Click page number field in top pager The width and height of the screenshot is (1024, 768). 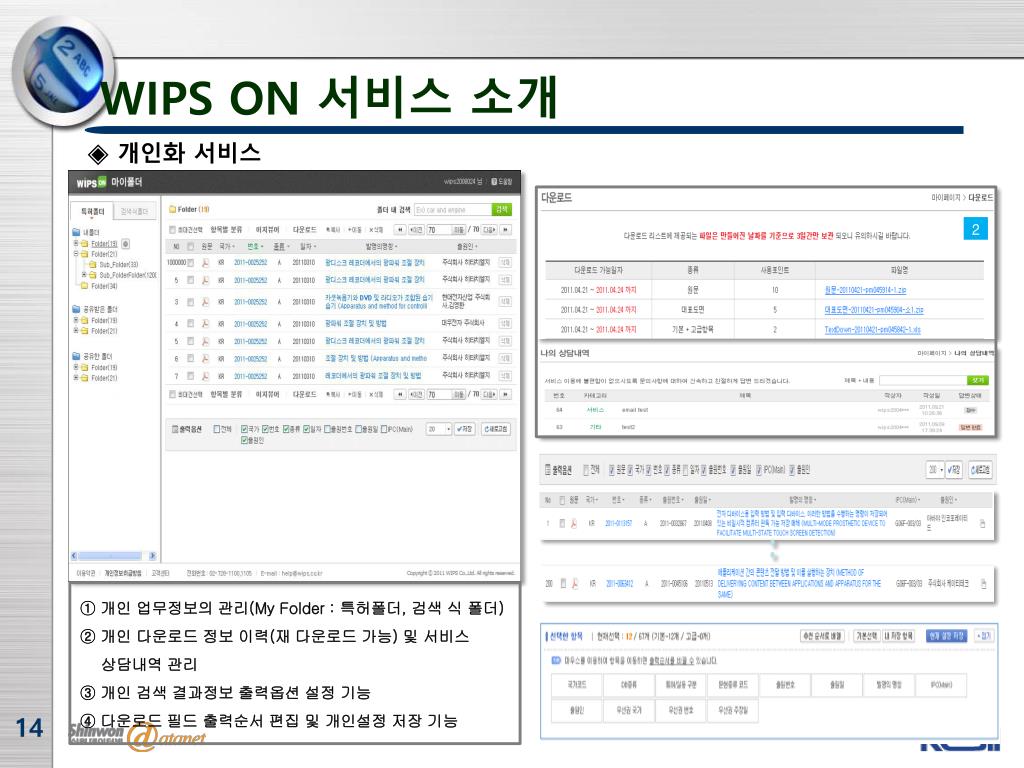[x=440, y=230]
